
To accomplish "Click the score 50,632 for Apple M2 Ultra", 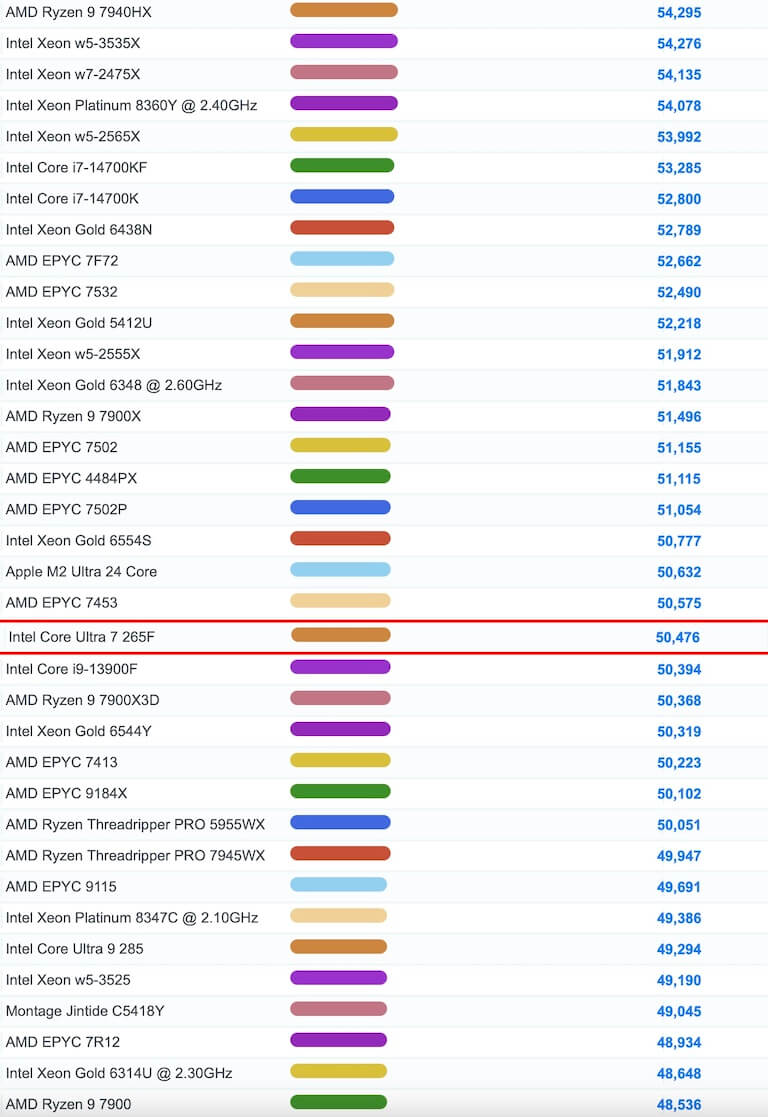I will [679, 572].
